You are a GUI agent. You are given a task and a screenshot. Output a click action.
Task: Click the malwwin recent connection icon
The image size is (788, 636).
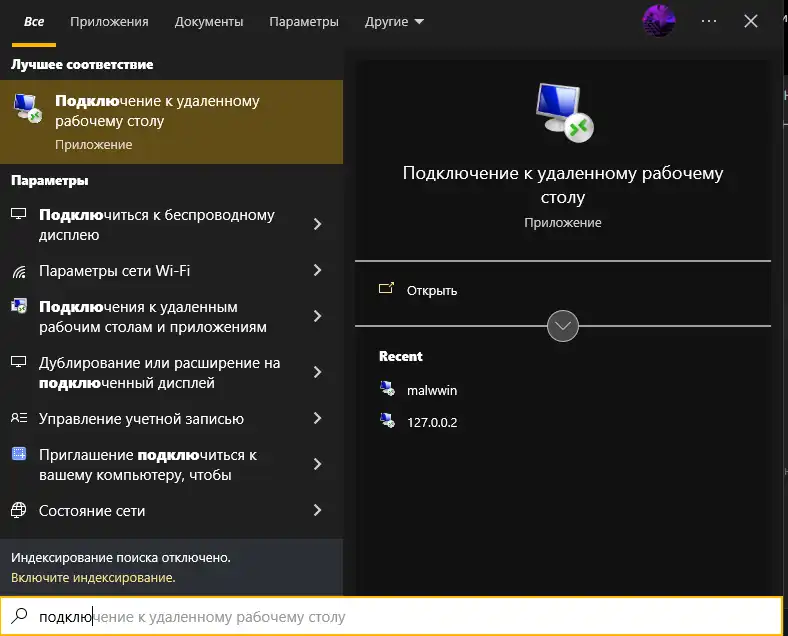[388, 390]
